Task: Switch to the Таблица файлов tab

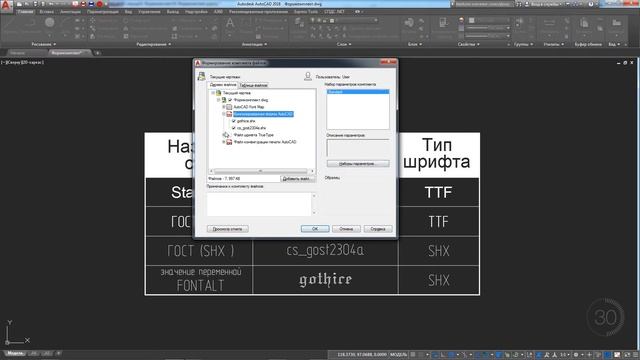Action: pos(253,85)
